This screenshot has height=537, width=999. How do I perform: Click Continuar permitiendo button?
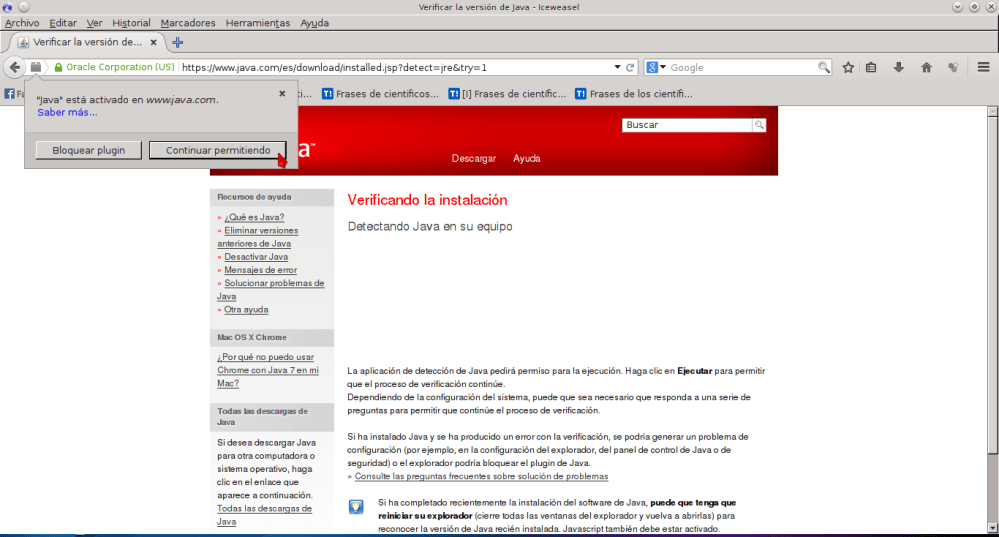coord(218,150)
